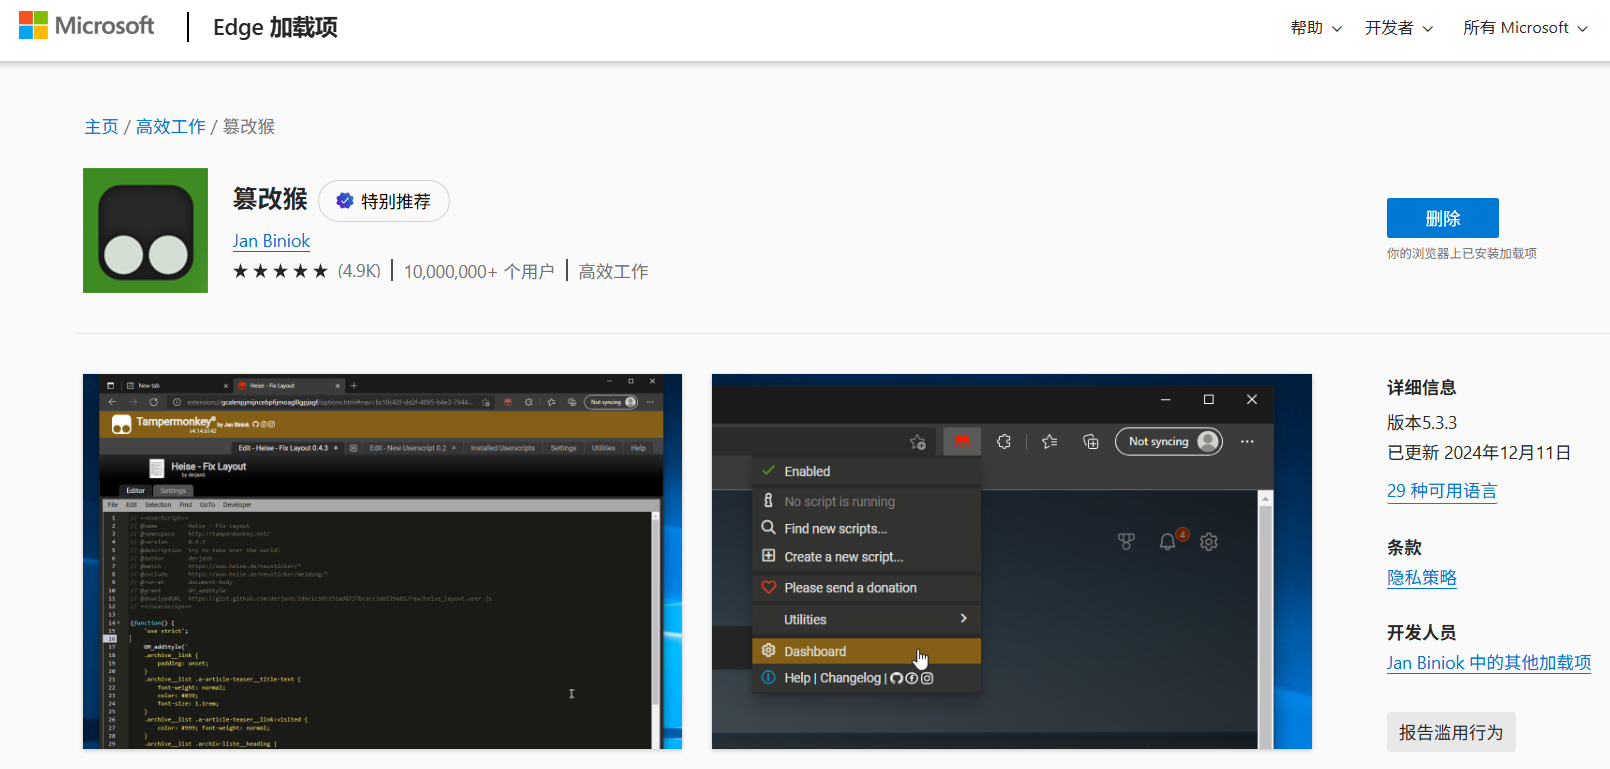The width and height of the screenshot is (1610, 769).
Task: Open 29 种可用语言 link
Action: point(1442,491)
